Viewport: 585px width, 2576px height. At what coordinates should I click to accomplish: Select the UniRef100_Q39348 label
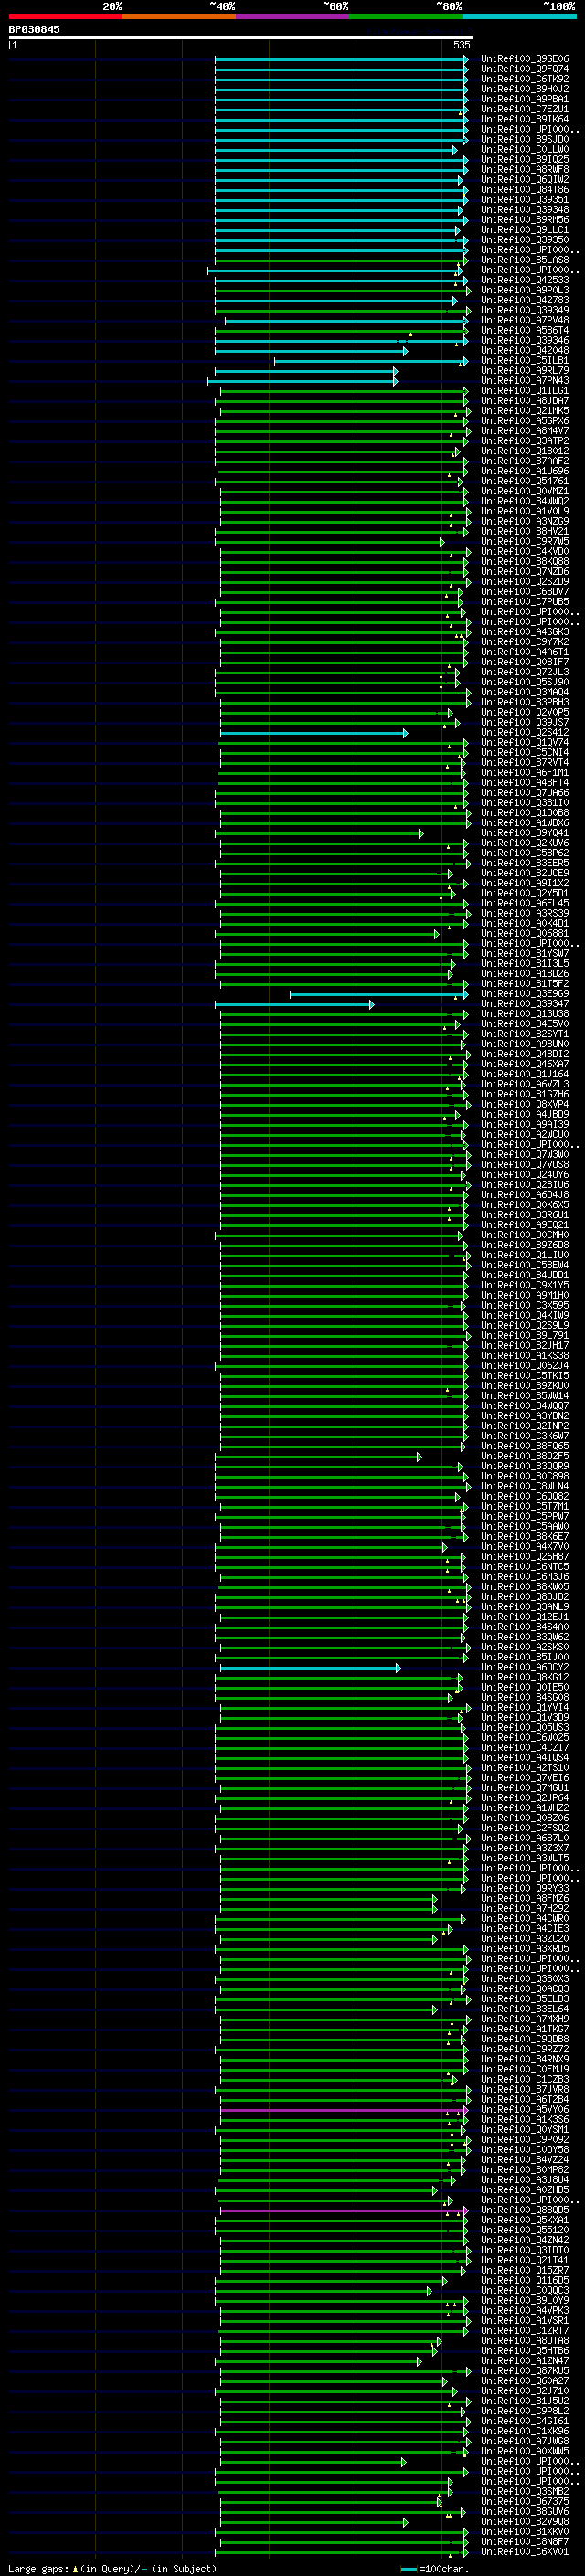pyautogui.click(x=524, y=210)
